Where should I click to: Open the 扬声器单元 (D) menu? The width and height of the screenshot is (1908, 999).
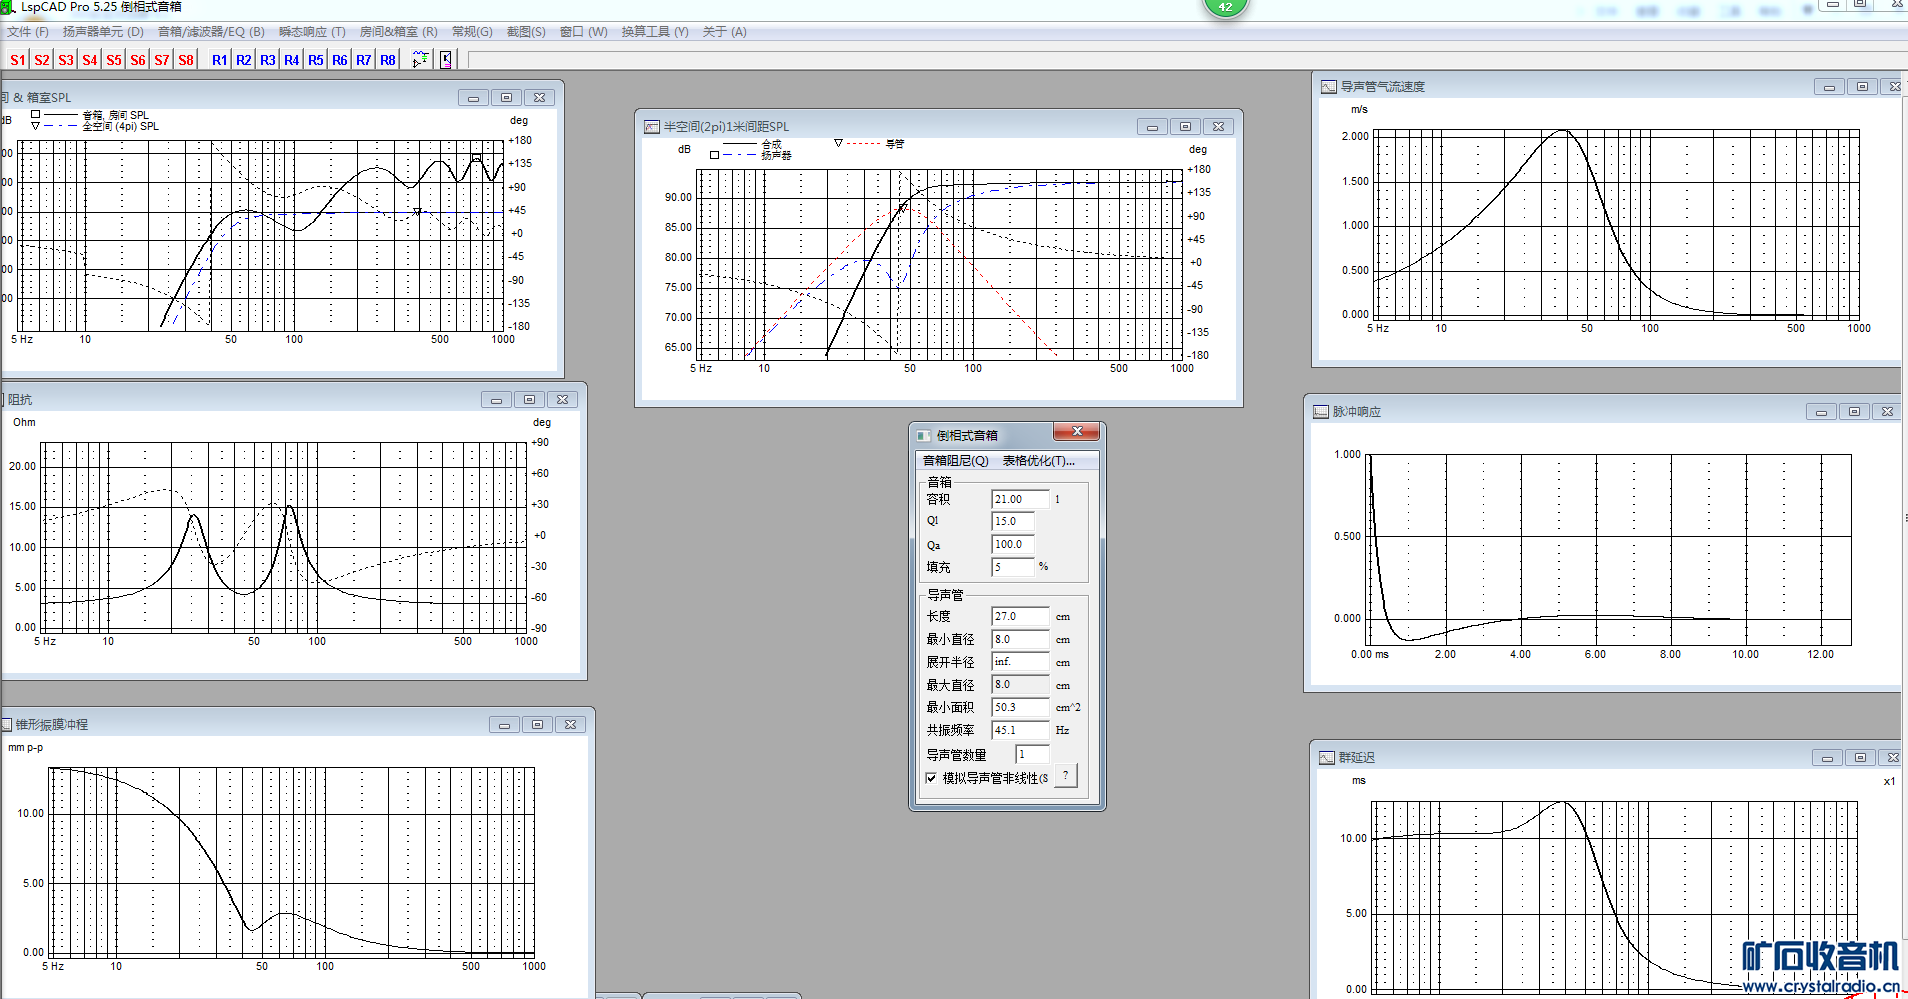[103, 32]
